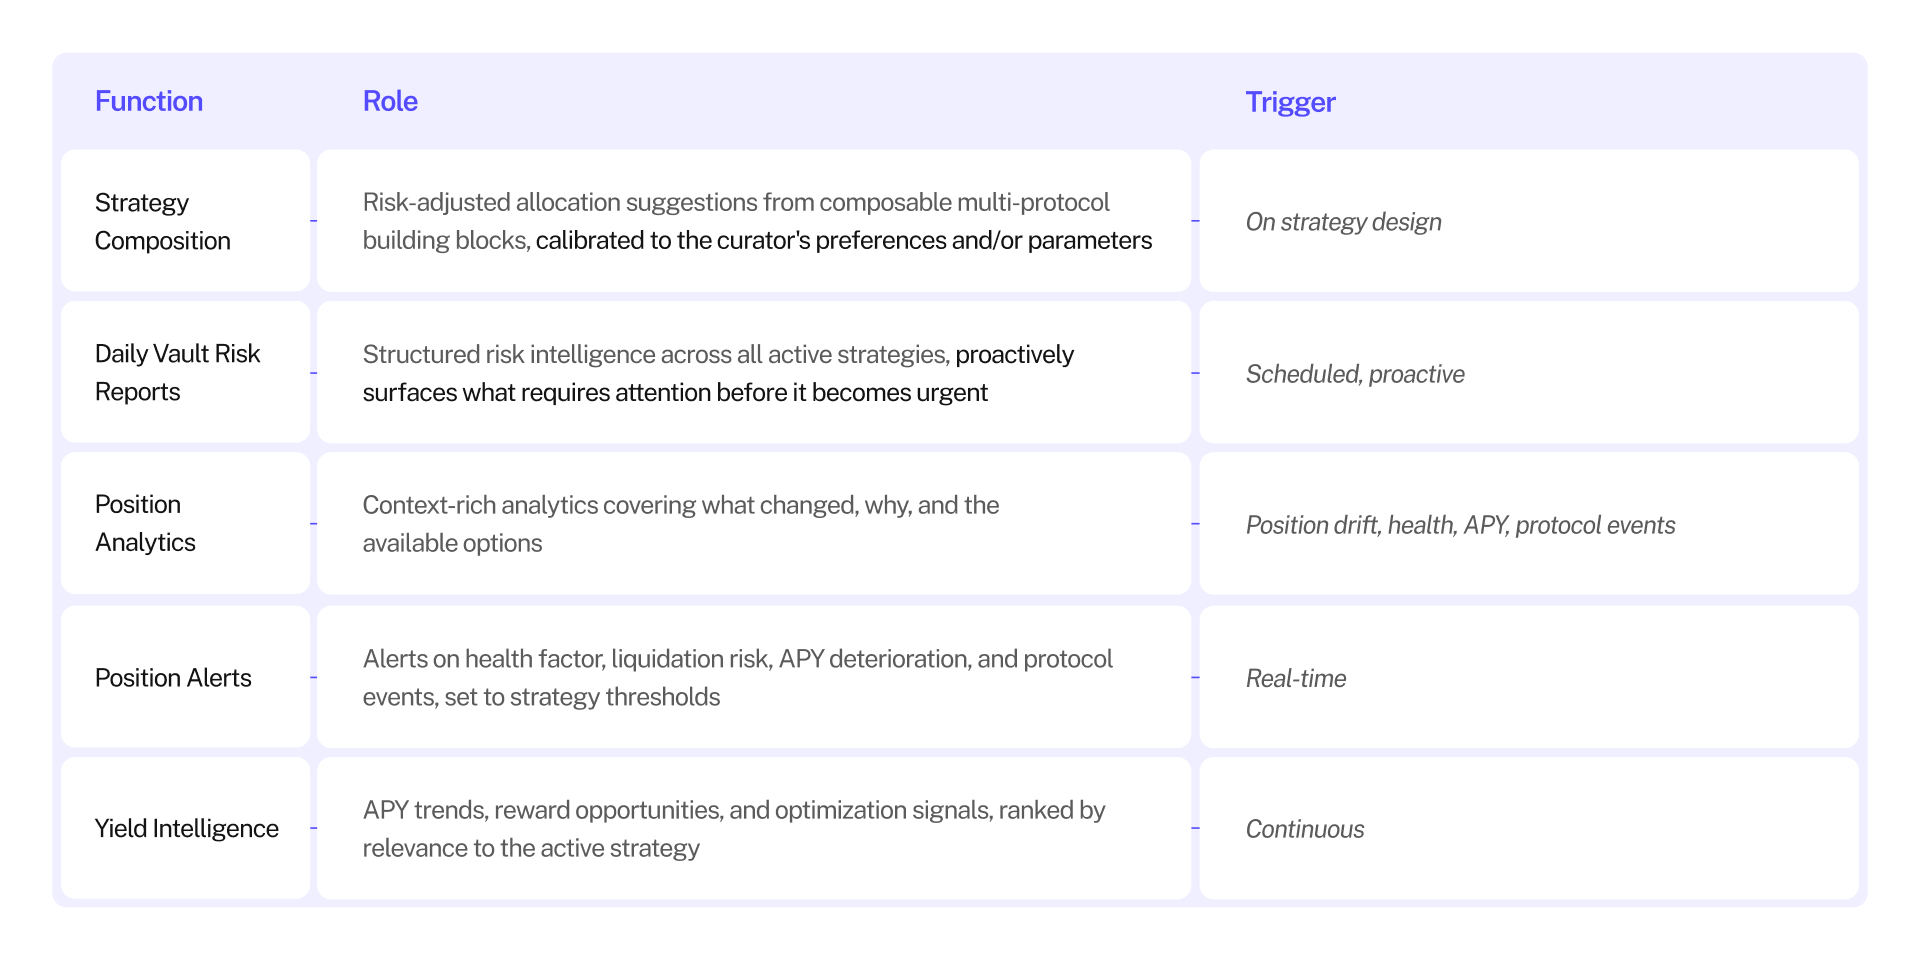The height and width of the screenshot is (960, 1920).
Task: Click the health factor alerts description
Action: 738,677
